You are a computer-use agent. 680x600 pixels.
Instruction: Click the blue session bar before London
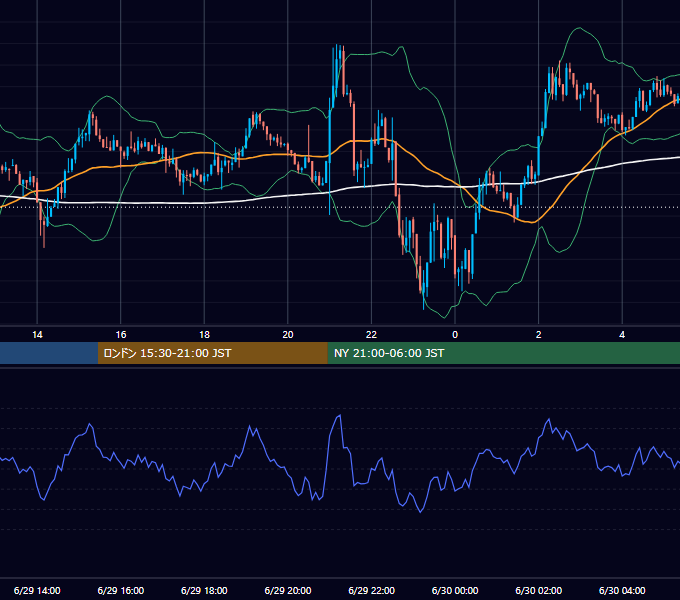tap(49, 353)
